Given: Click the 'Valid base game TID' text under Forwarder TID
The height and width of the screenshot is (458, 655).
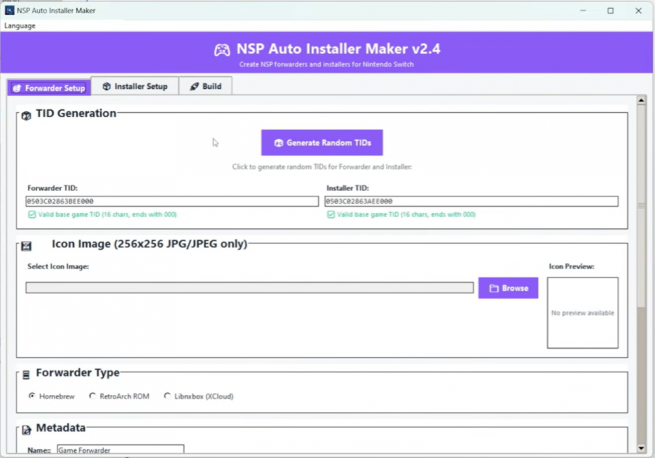Looking at the screenshot, I should tap(107, 214).
